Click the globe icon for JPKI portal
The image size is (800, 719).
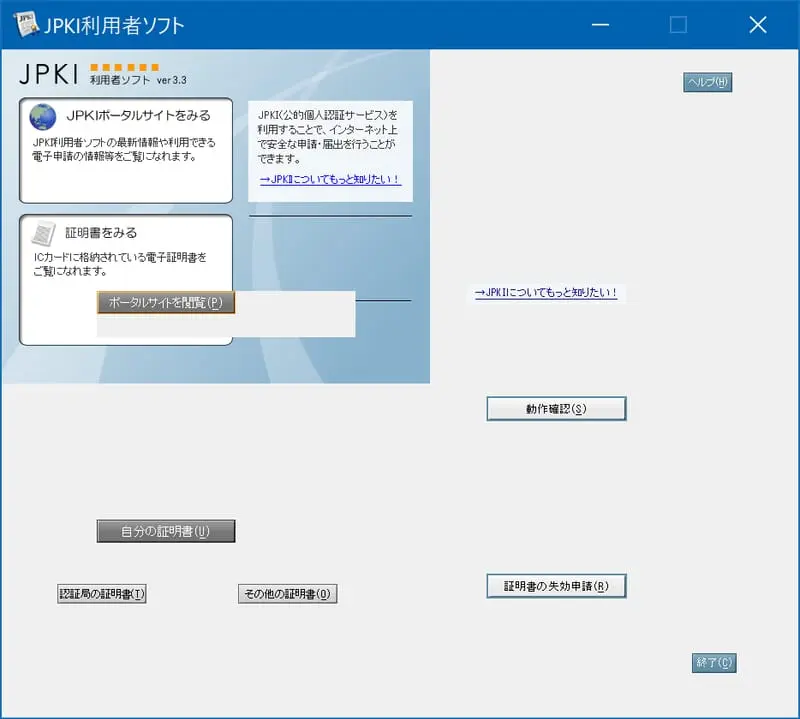[43, 117]
